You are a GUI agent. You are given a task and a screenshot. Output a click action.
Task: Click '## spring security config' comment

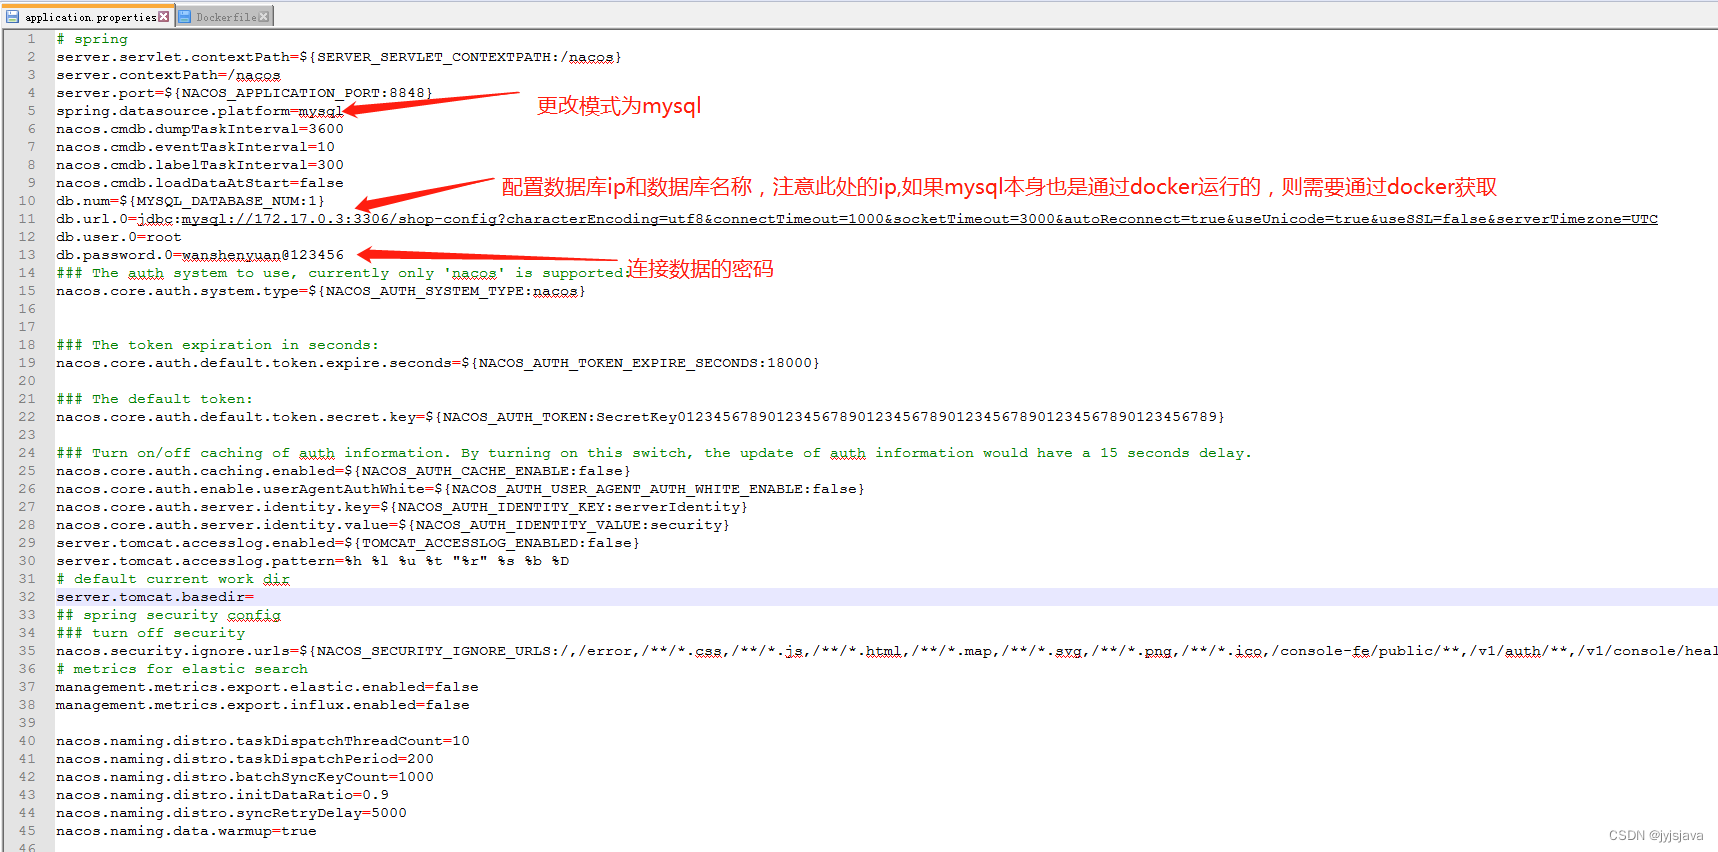click(169, 615)
